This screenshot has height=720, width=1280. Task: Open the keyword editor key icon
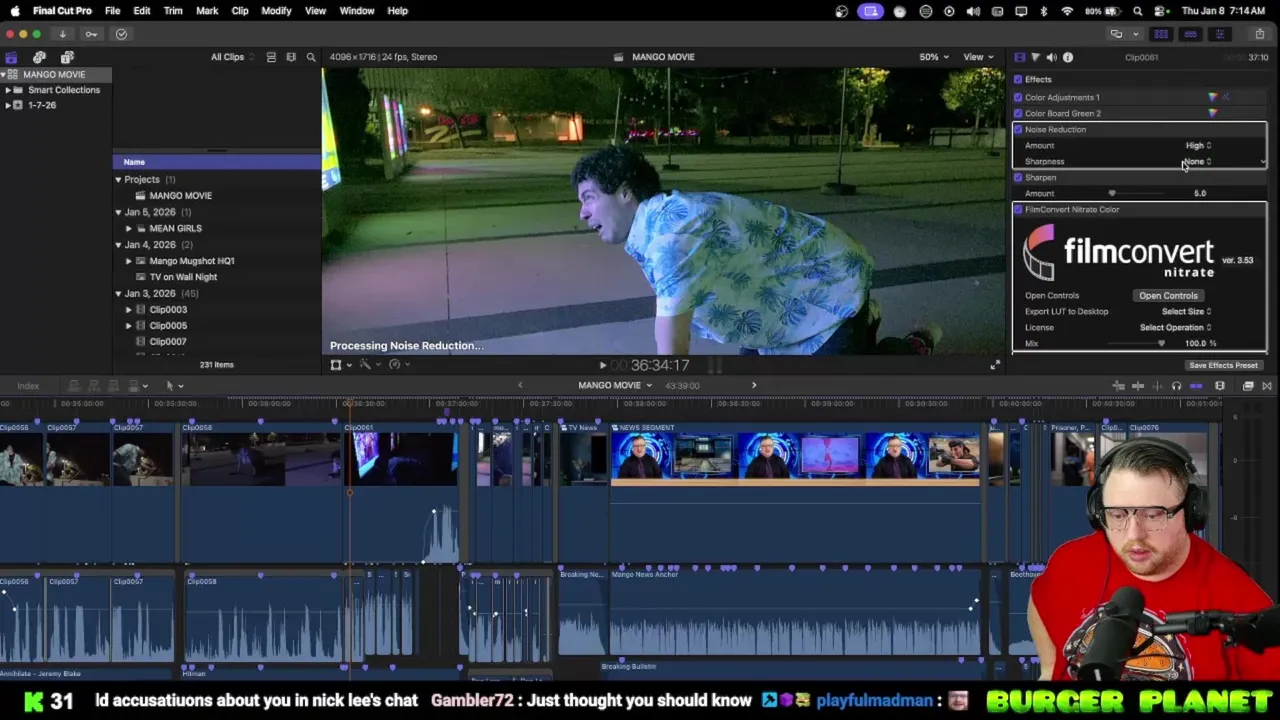click(x=91, y=34)
